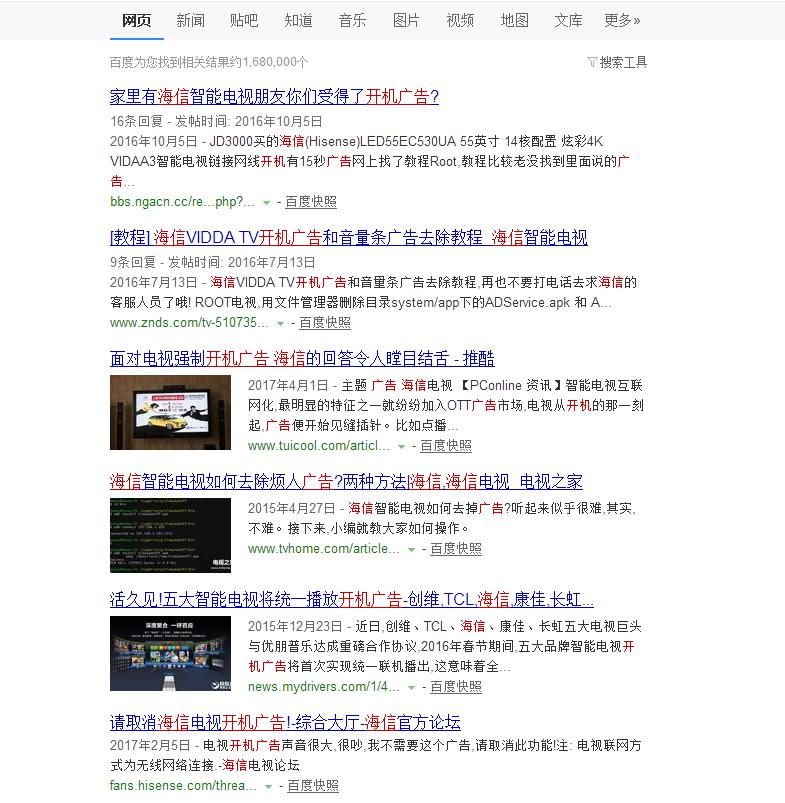
Task: Switch to the 图片 tab
Action: pyautogui.click(x=406, y=20)
